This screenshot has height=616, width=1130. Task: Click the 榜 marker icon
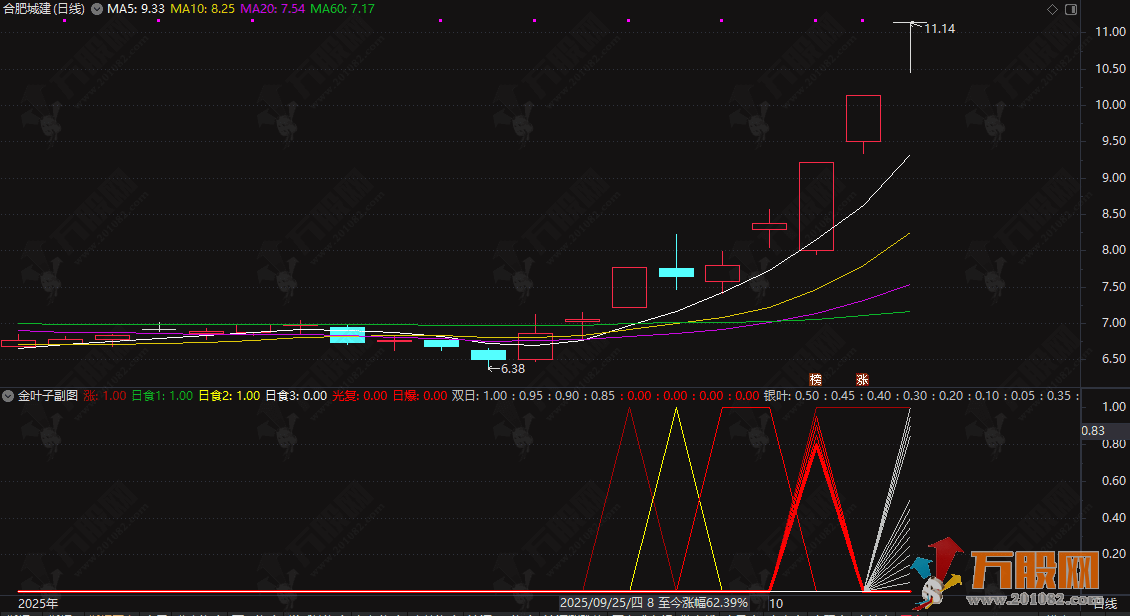point(816,379)
